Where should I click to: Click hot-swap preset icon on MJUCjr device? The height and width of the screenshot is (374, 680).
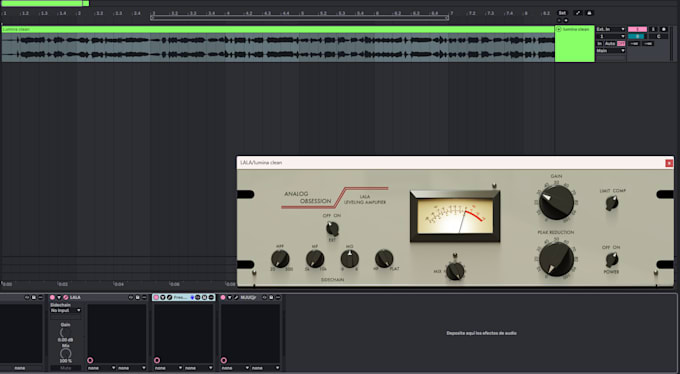(x=265, y=297)
